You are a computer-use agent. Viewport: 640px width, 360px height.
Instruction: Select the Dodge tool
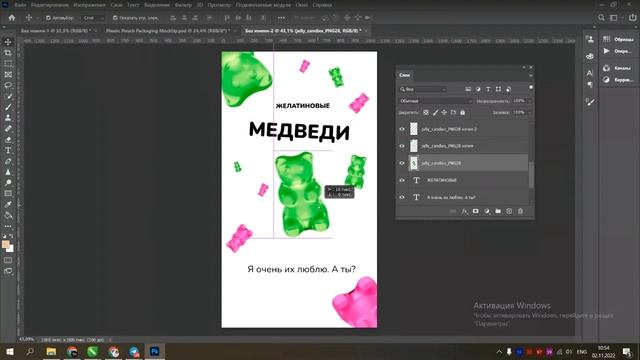point(8,183)
